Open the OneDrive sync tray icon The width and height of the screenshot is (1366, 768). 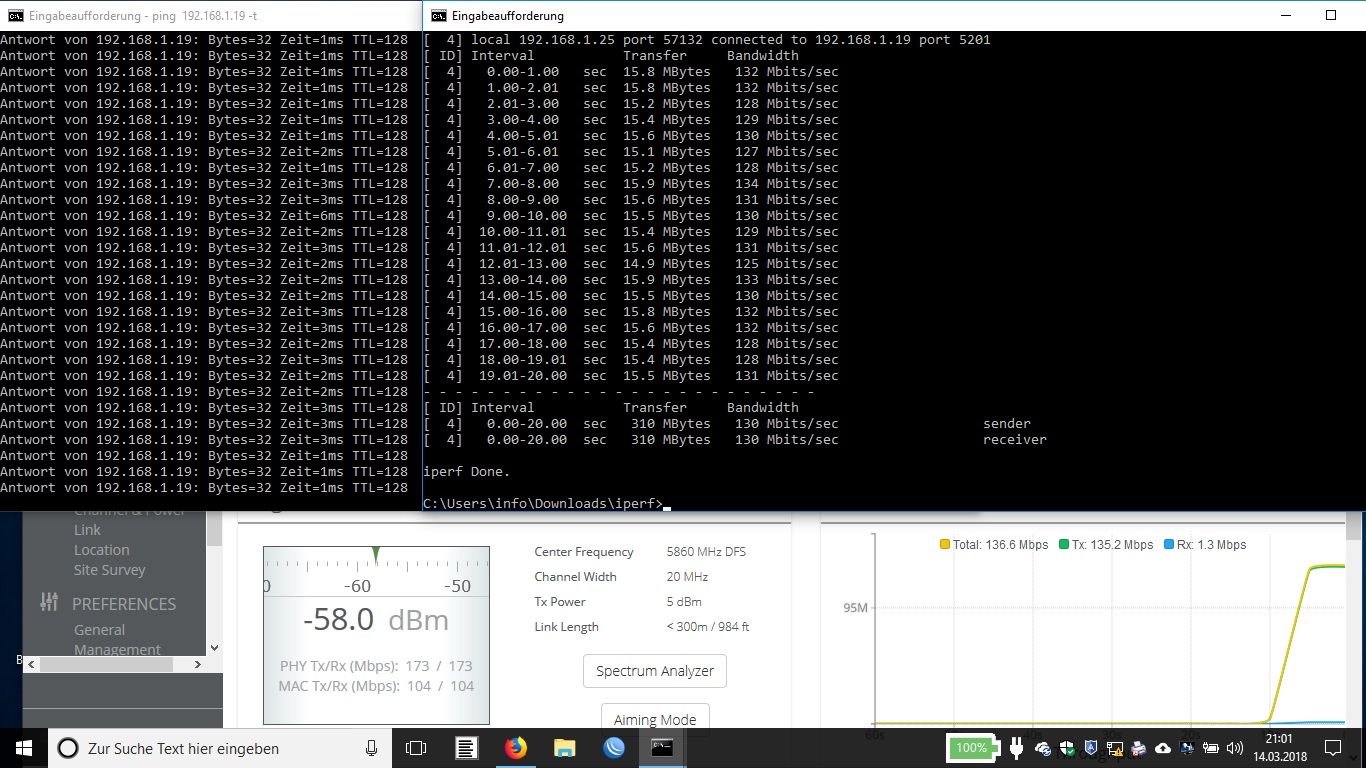pos(1043,748)
